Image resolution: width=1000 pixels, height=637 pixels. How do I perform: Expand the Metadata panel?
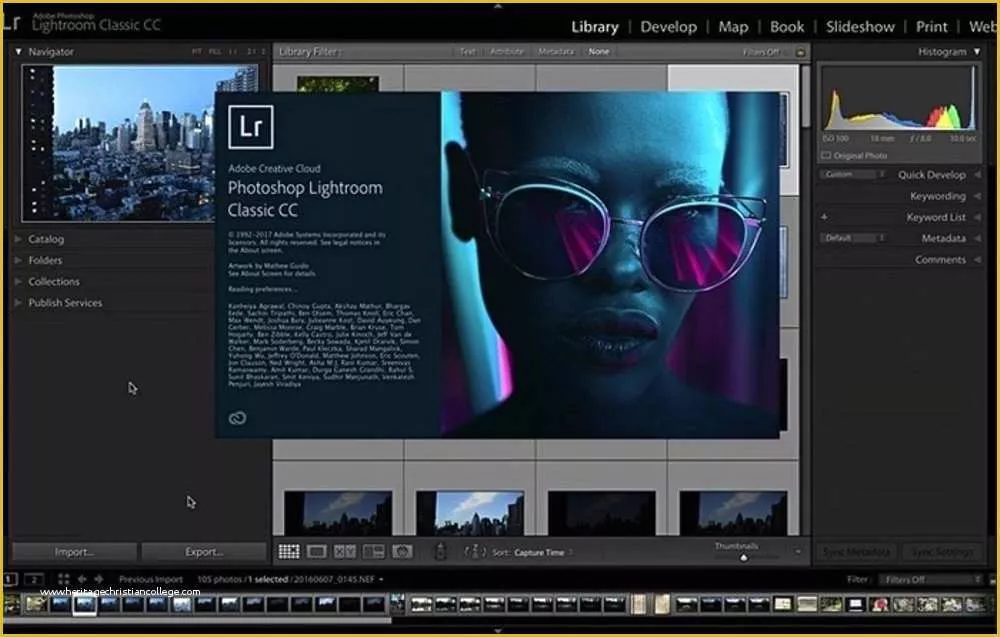[977, 238]
